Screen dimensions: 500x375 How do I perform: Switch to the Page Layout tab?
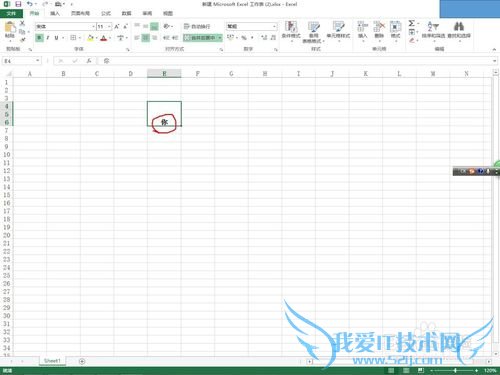[80, 13]
